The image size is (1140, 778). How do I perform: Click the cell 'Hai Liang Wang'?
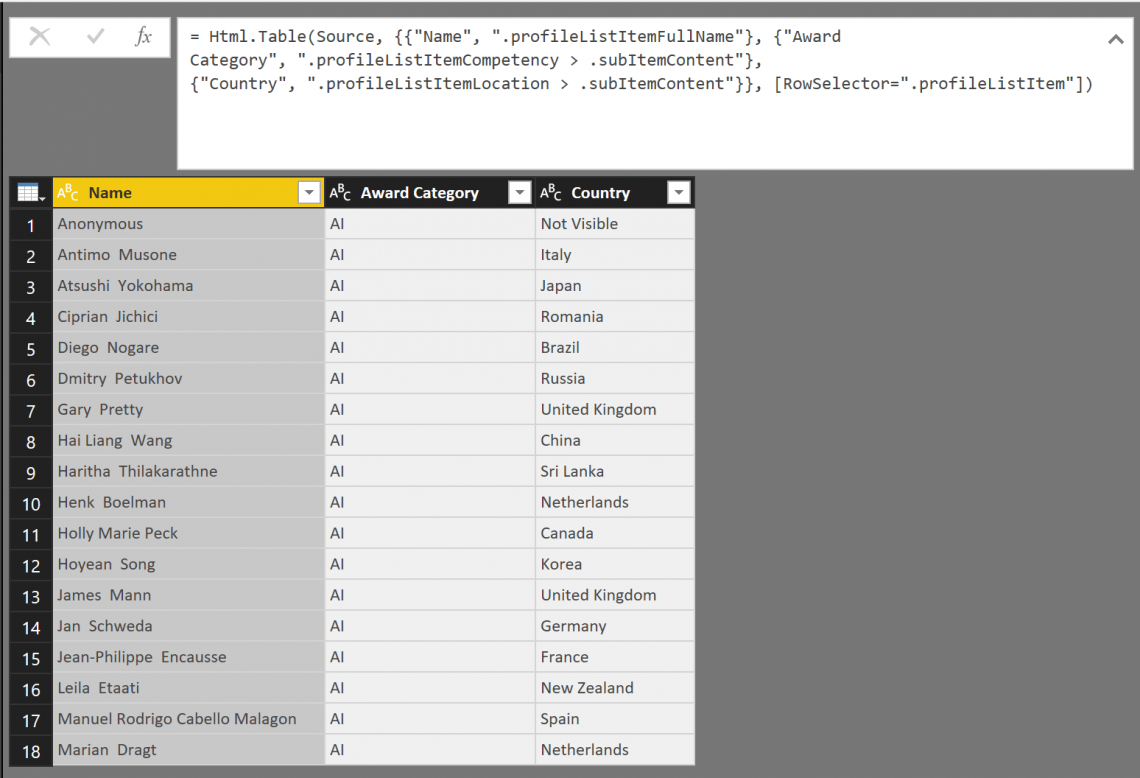click(188, 441)
